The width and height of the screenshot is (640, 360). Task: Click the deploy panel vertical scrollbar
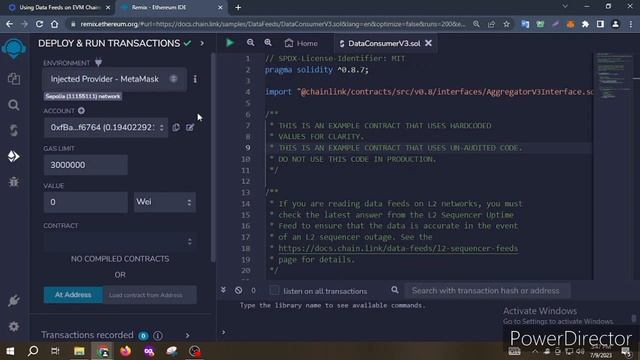coord(213,157)
